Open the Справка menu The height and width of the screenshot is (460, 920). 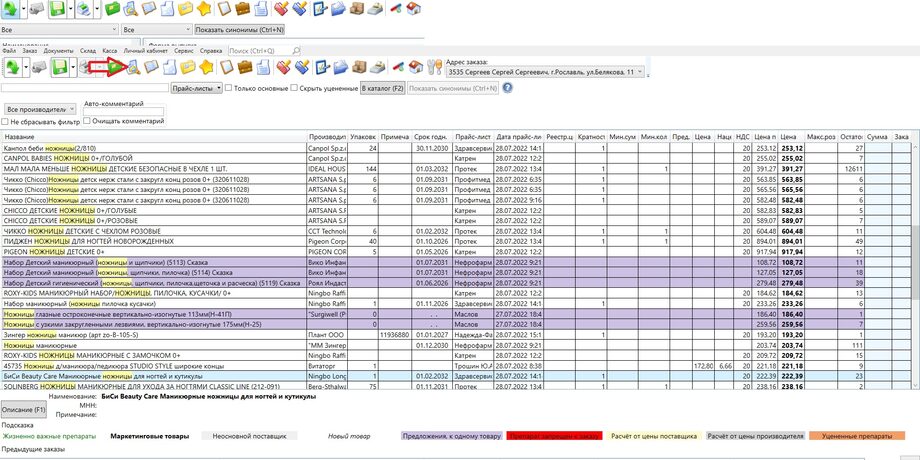click(211, 51)
